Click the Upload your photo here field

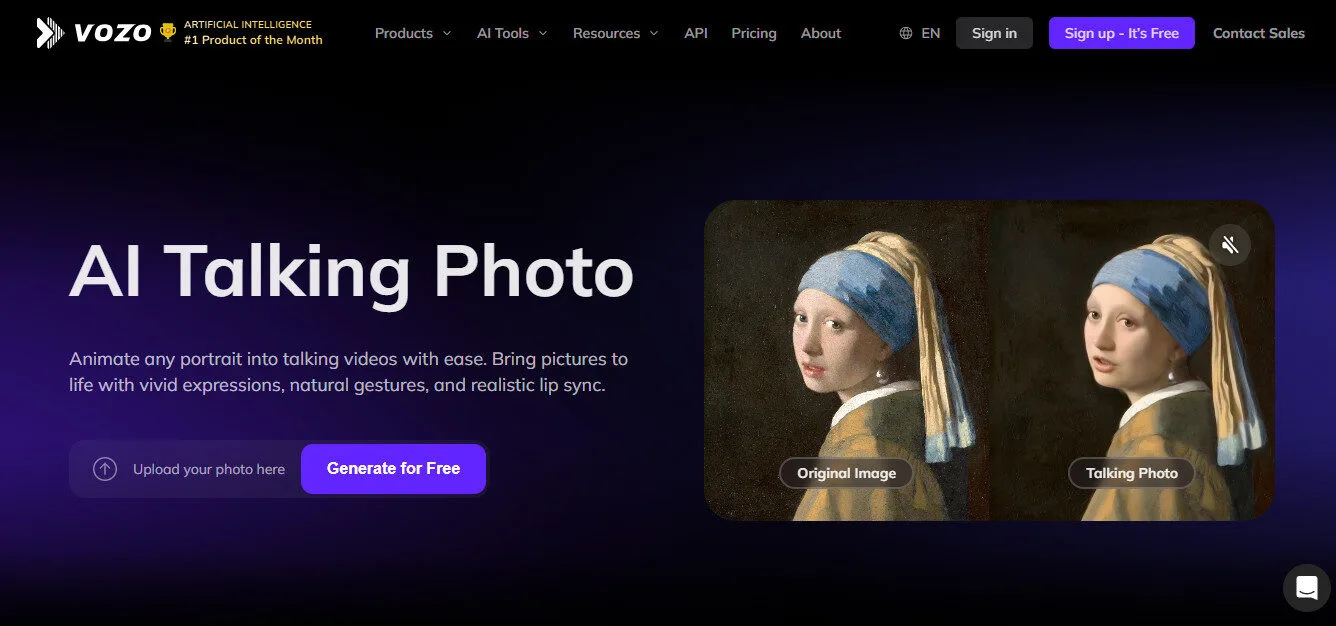coord(209,468)
